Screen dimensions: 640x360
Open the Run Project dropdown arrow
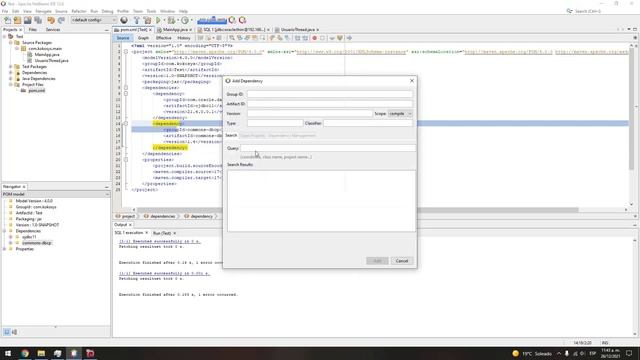[164, 20]
